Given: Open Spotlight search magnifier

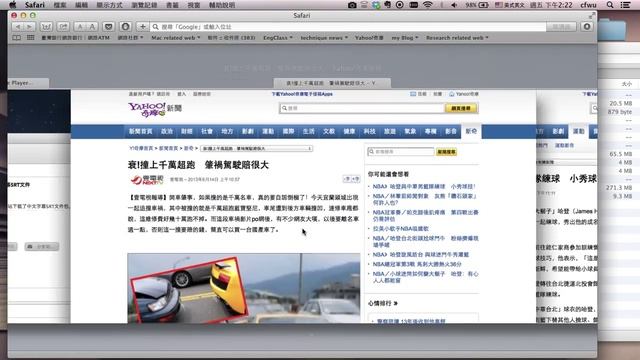Looking at the screenshot, I should pos(610,5).
